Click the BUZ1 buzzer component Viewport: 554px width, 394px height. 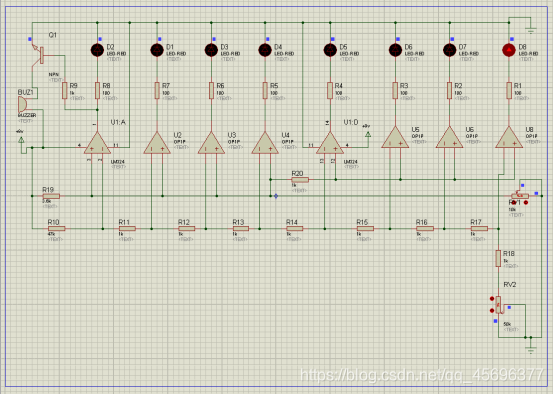click(x=23, y=105)
